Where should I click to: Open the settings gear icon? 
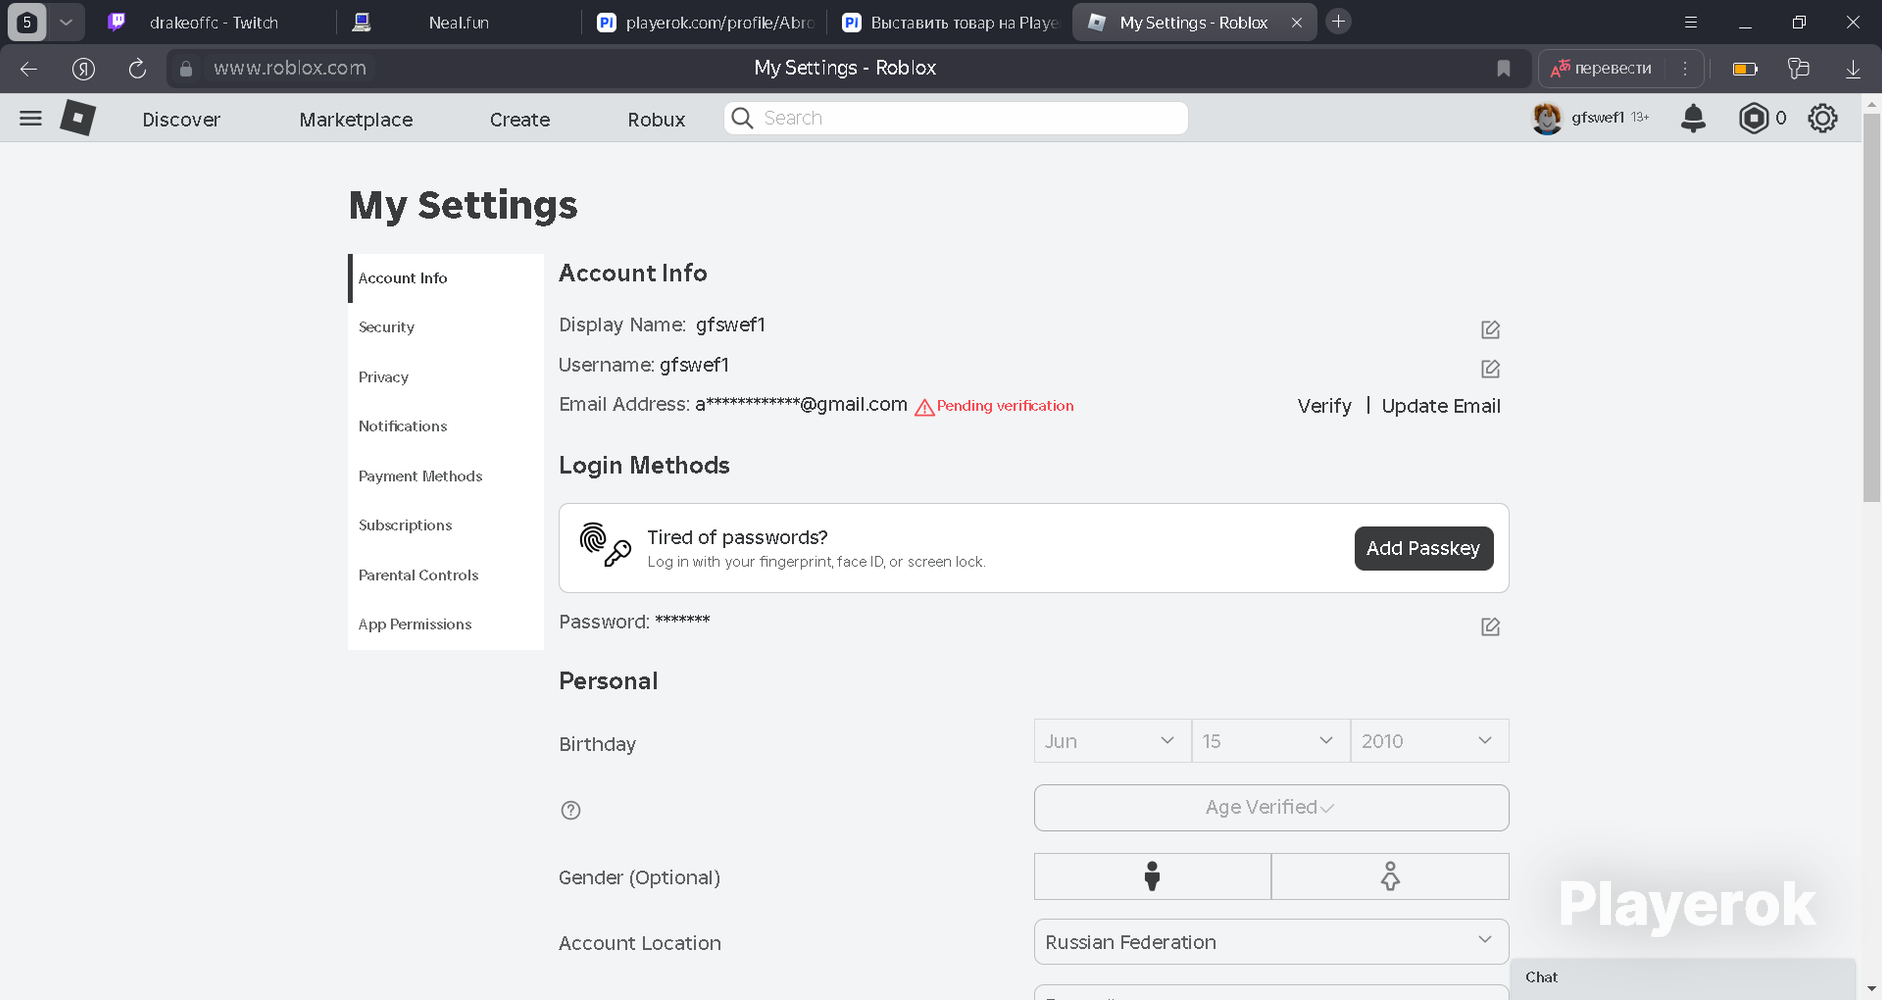pyautogui.click(x=1822, y=119)
